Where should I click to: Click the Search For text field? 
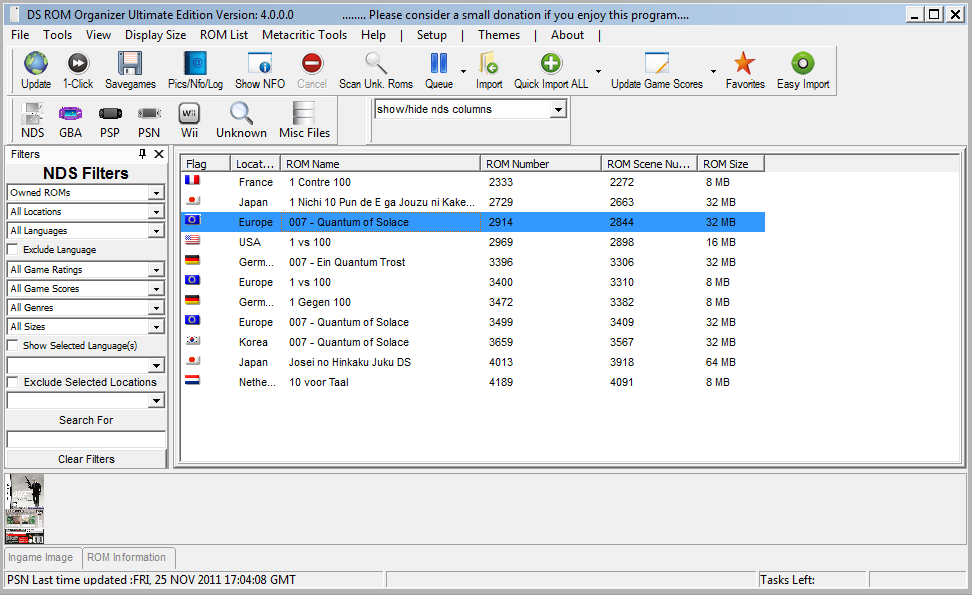pos(86,439)
